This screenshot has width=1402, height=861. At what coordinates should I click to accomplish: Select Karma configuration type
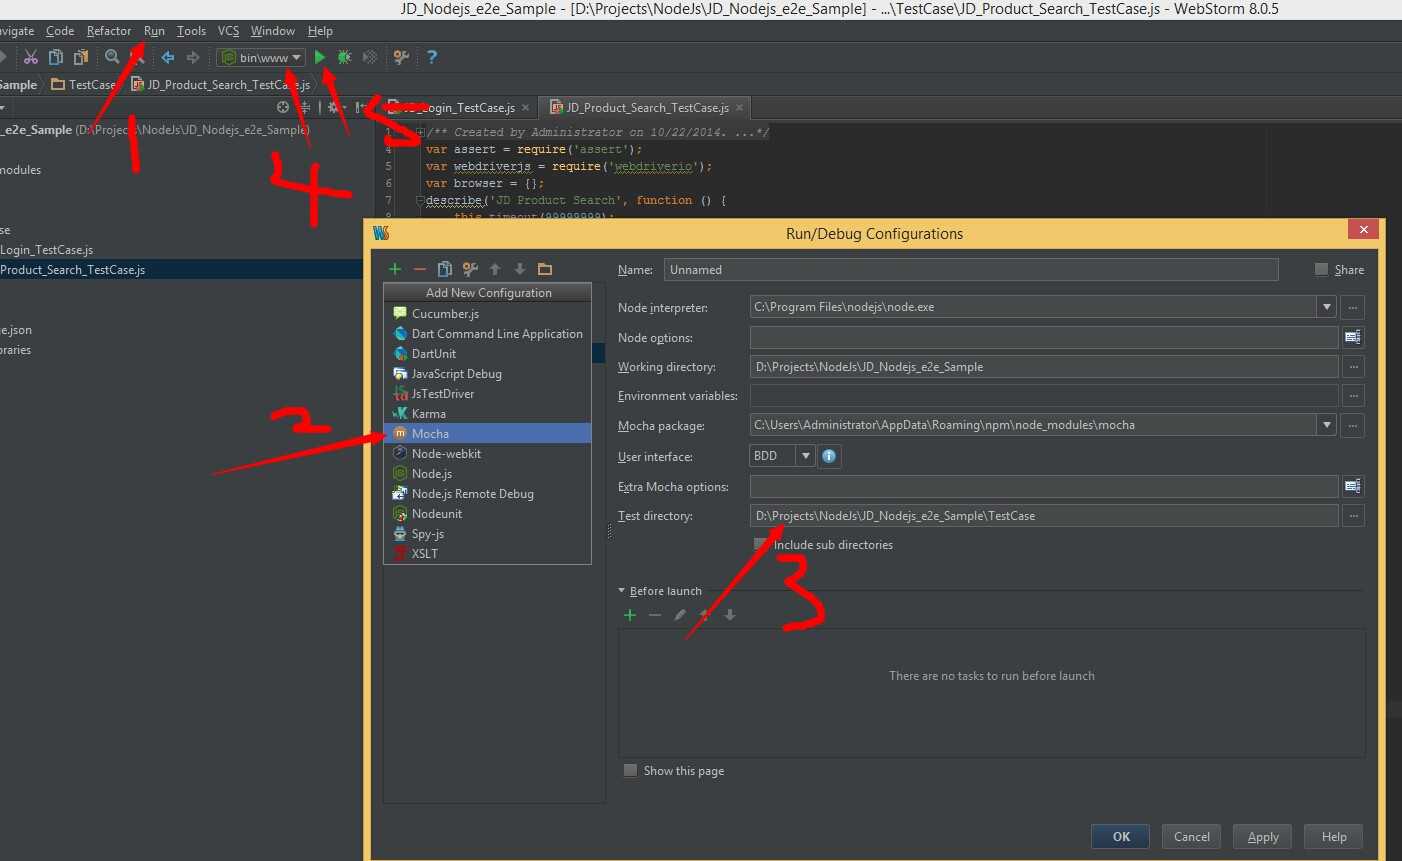click(x=488, y=413)
